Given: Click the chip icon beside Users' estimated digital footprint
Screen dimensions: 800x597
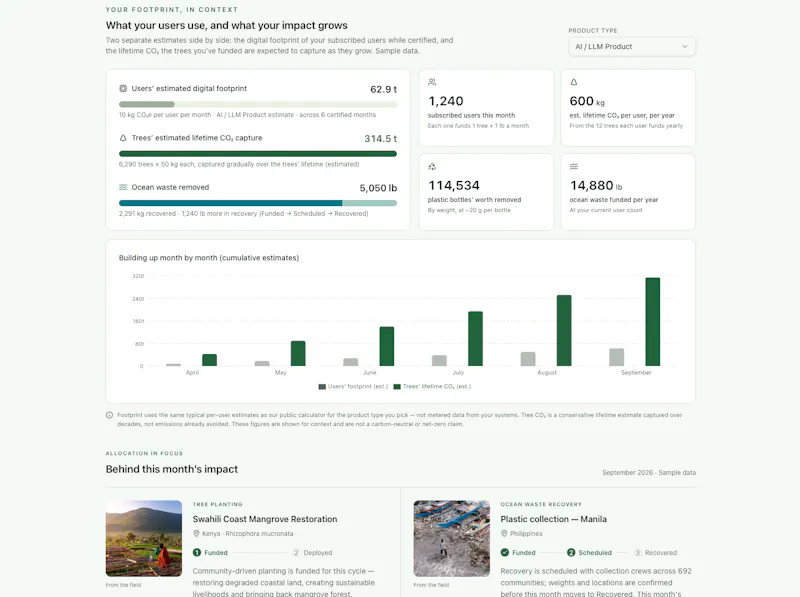Looking at the screenshot, I should click(123, 88).
